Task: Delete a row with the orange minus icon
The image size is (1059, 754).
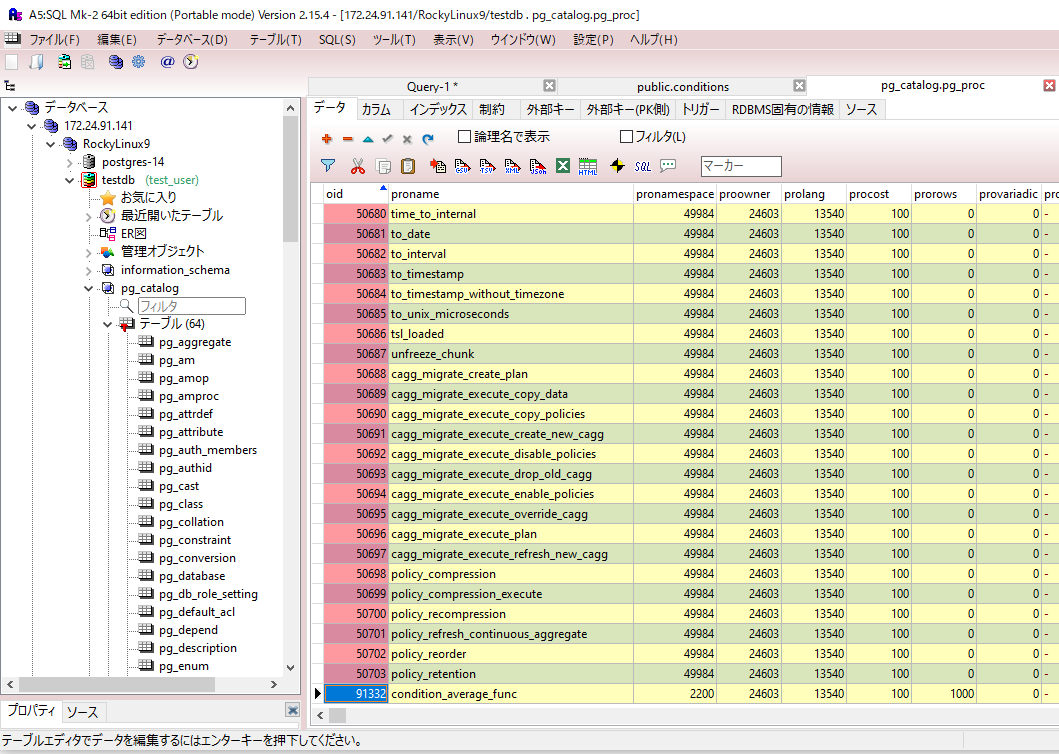Action: pyautogui.click(x=348, y=139)
